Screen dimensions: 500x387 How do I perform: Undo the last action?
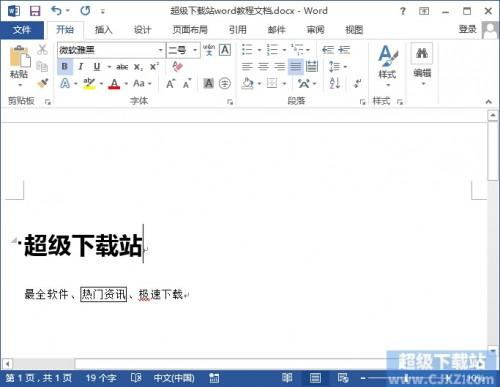[56, 11]
